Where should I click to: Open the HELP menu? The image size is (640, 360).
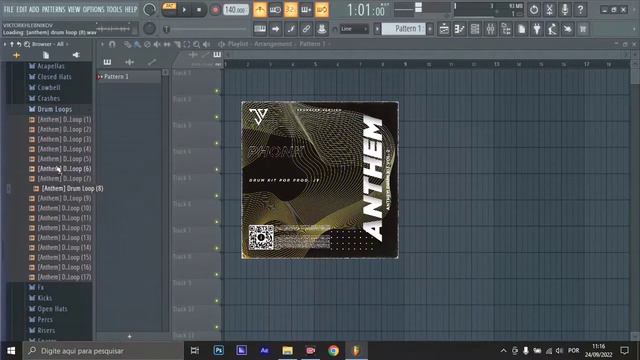coord(131,9)
